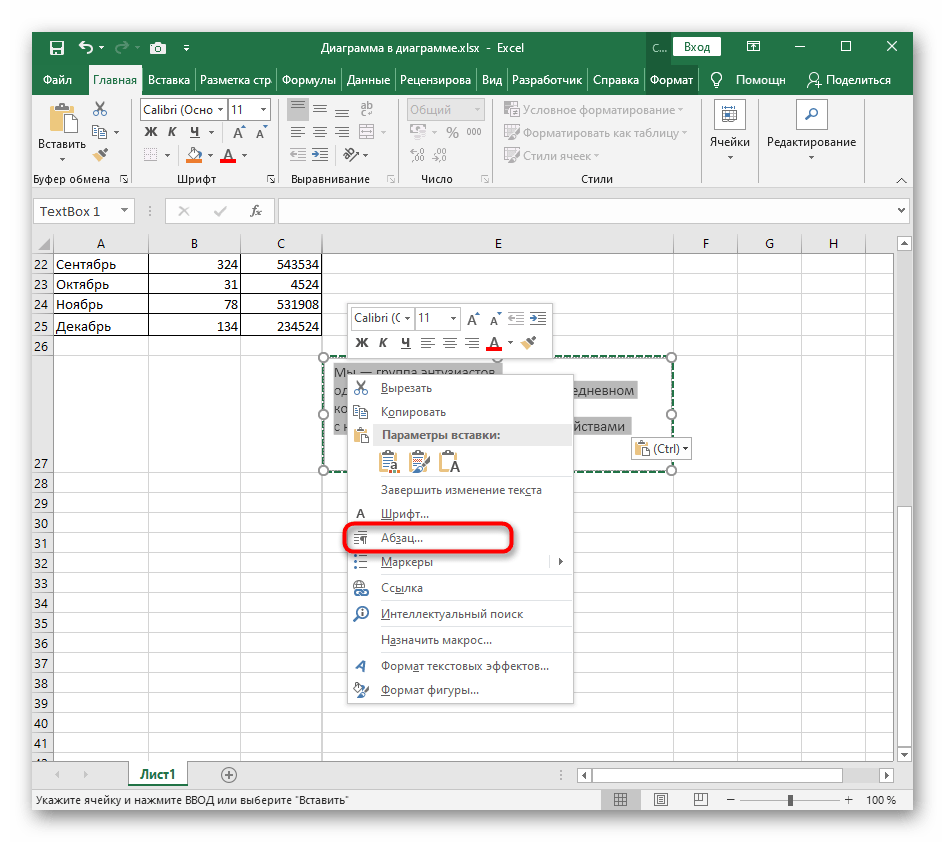
Task: Click the Save icon in the title bar
Action: [56, 47]
